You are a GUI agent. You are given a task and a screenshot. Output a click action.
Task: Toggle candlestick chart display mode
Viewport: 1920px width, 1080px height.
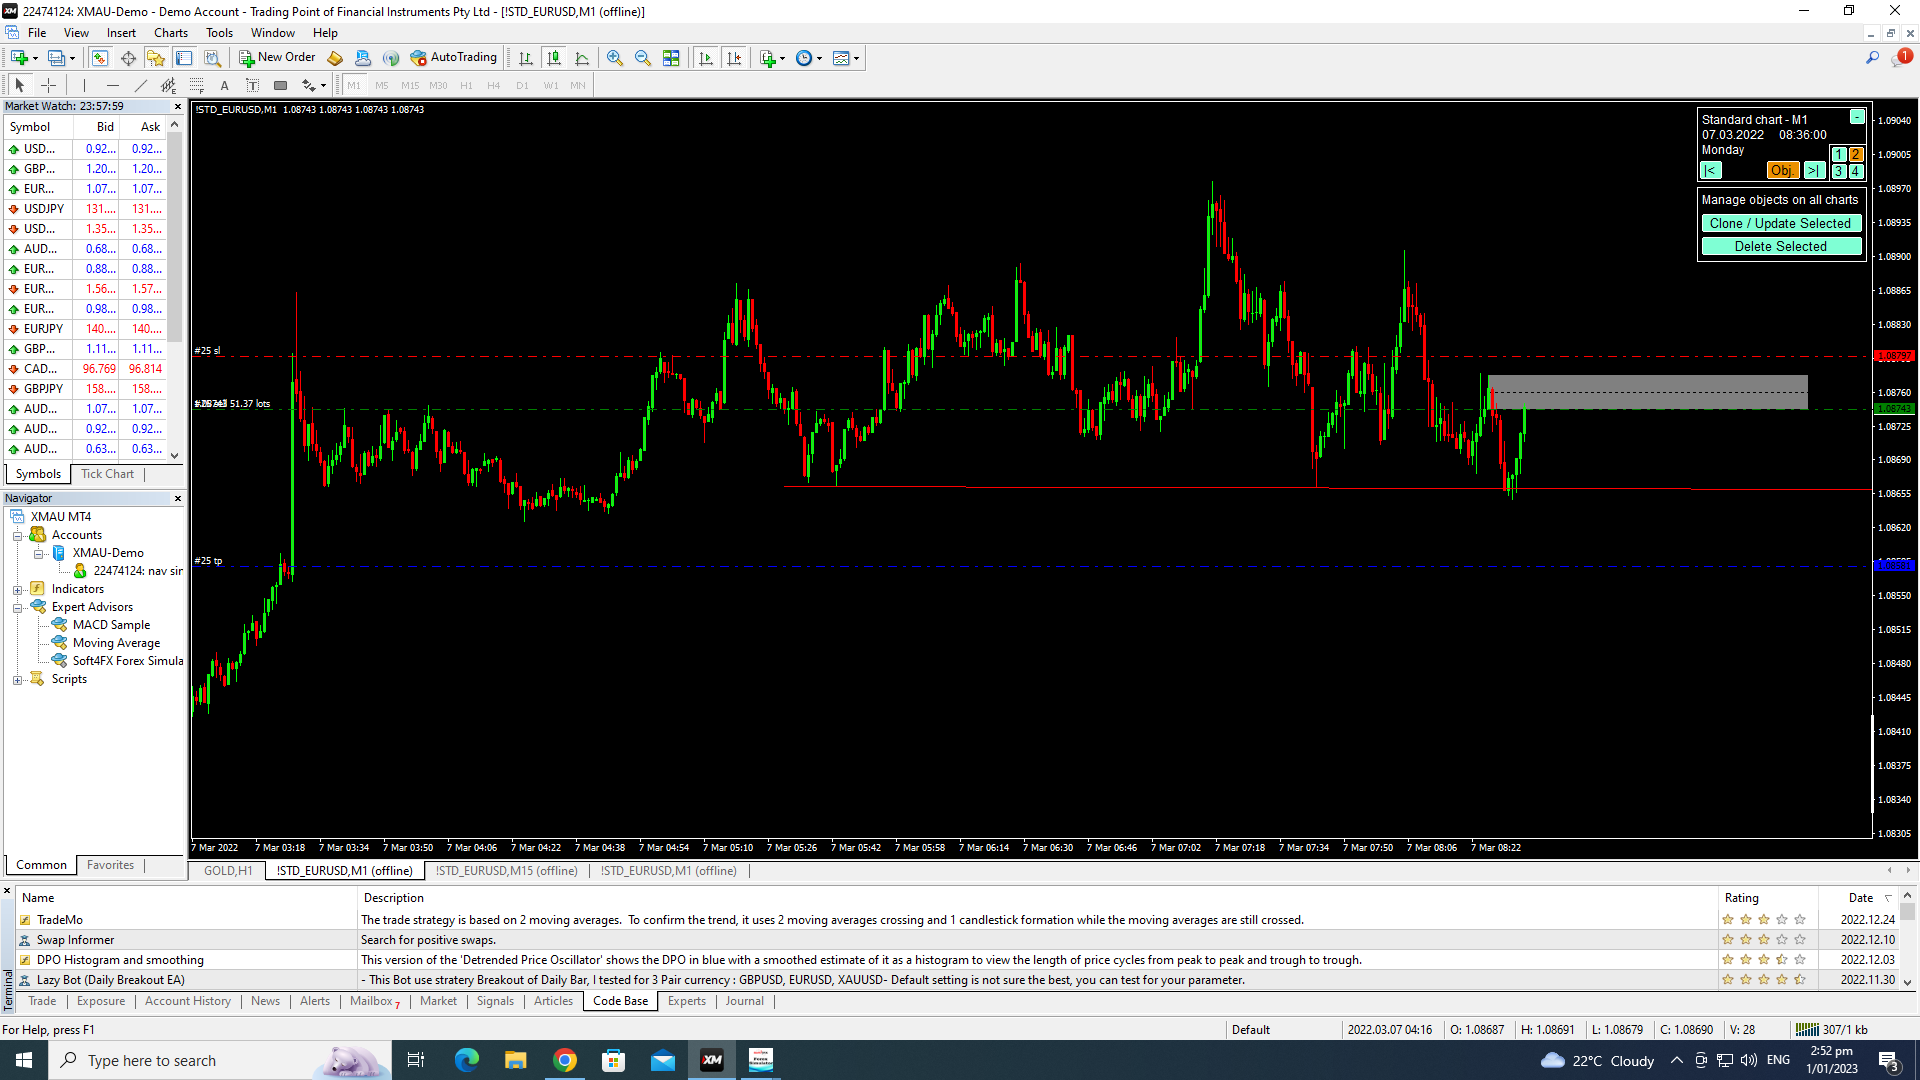coord(554,58)
